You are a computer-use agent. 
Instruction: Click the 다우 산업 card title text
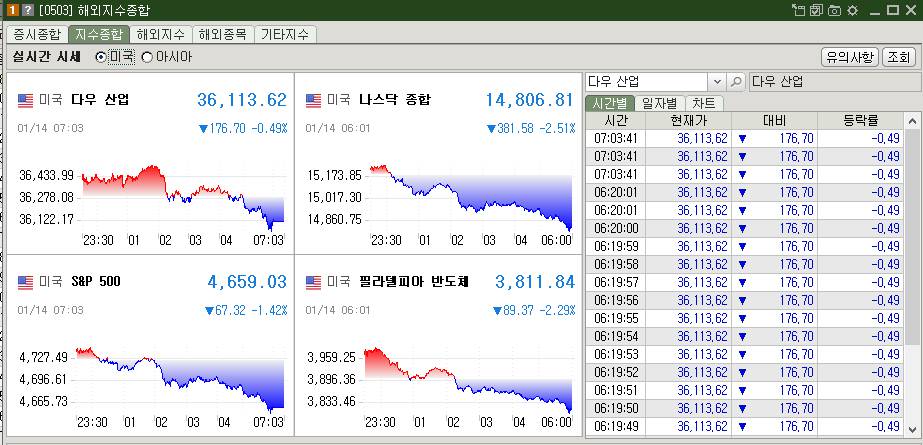(x=99, y=99)
